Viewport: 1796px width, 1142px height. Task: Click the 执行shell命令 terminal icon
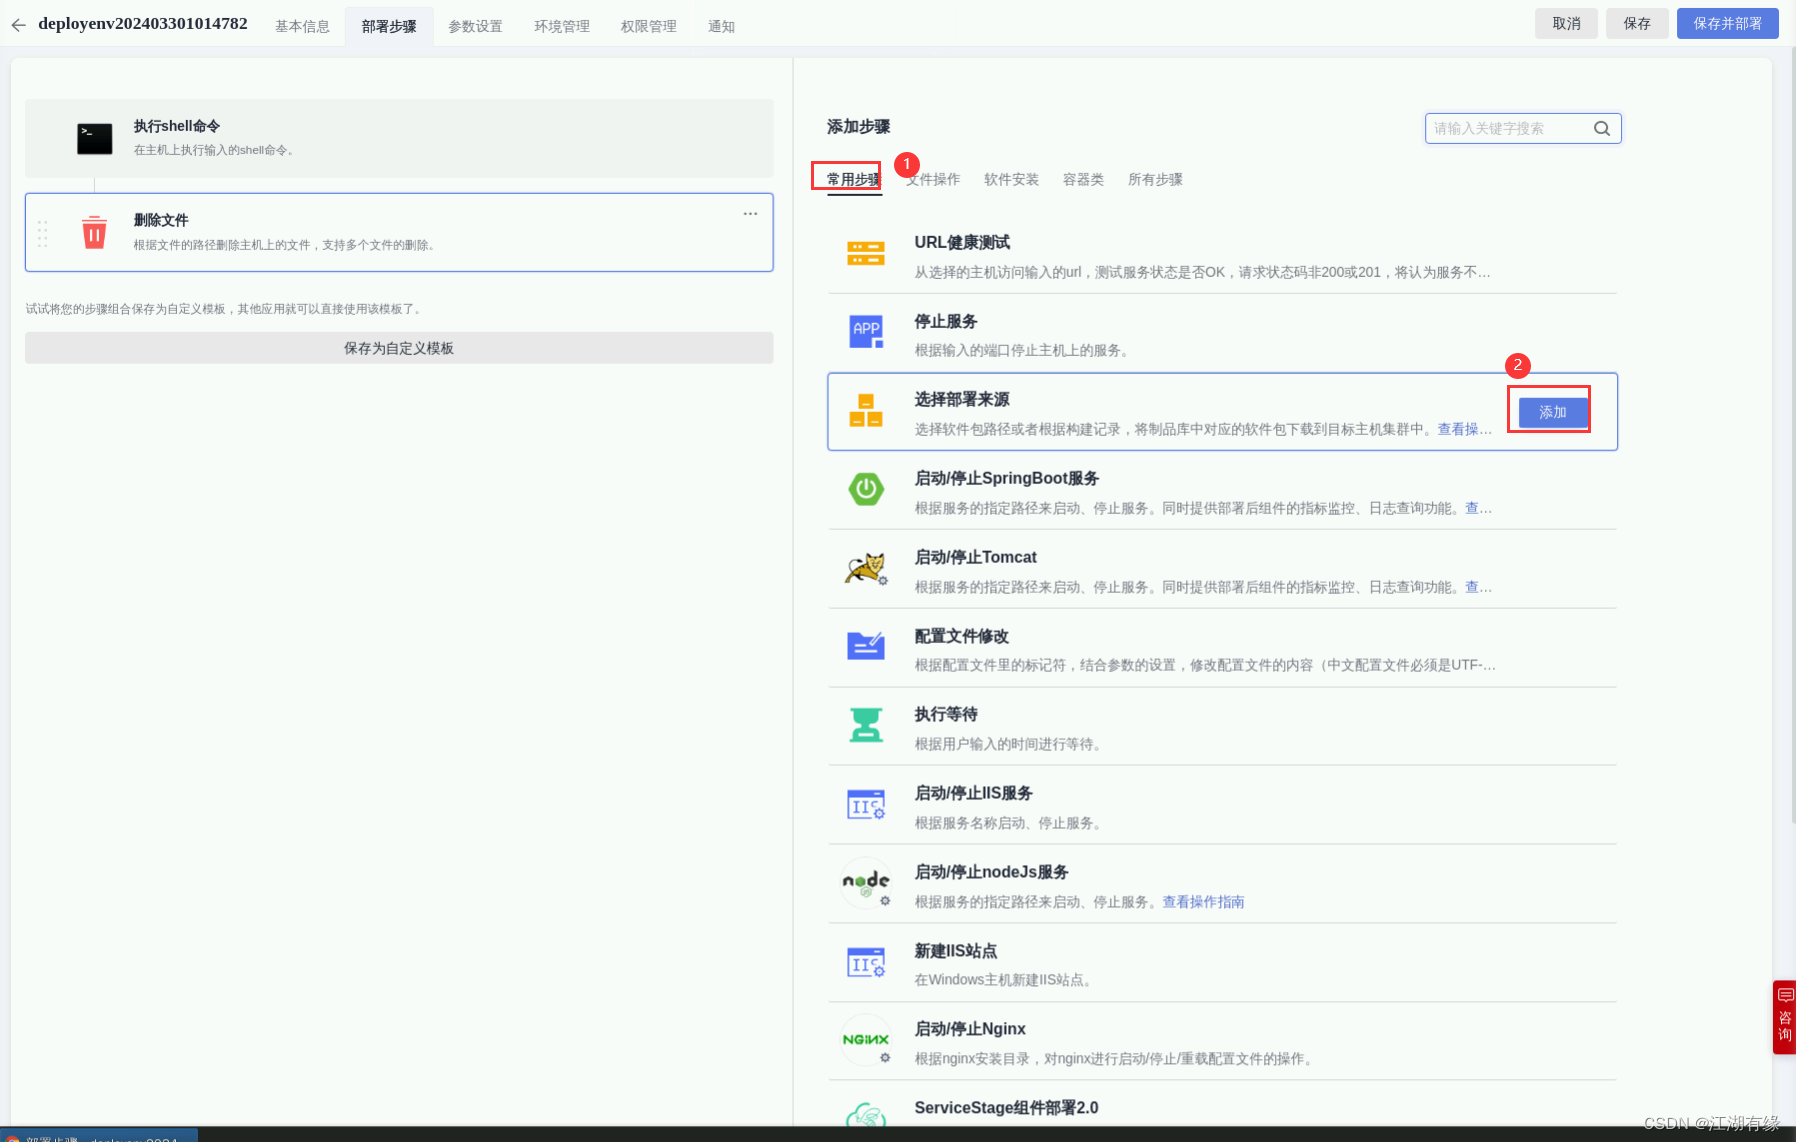point(94,139)
